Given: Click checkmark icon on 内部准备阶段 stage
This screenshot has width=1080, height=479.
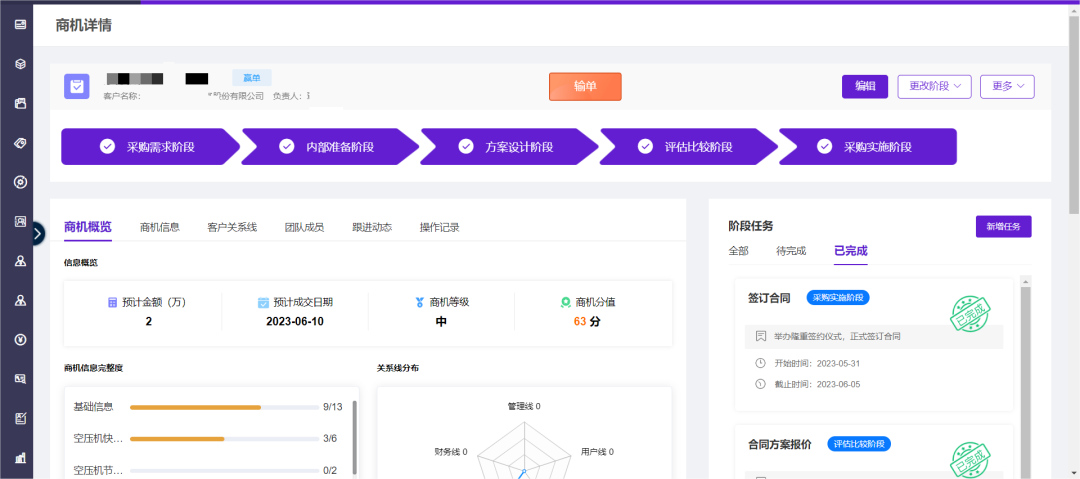Looking at the screenshot, I should (x=287, y=147).
